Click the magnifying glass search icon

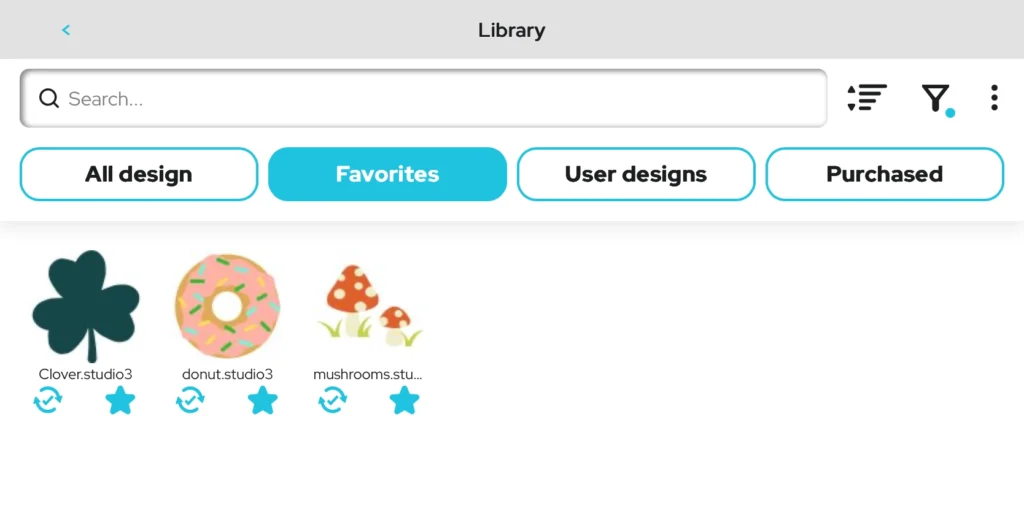48,98
